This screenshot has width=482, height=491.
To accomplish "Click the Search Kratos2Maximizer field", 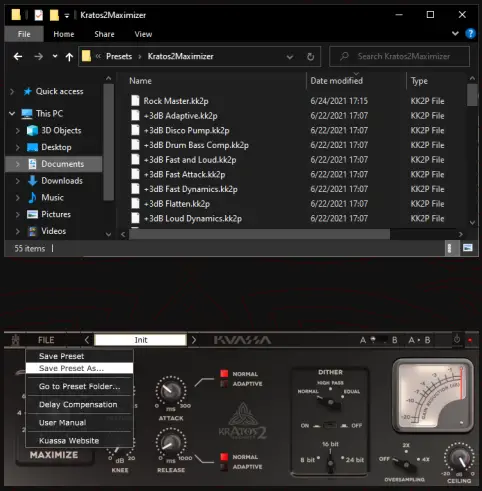I will [x=399, y=56].
